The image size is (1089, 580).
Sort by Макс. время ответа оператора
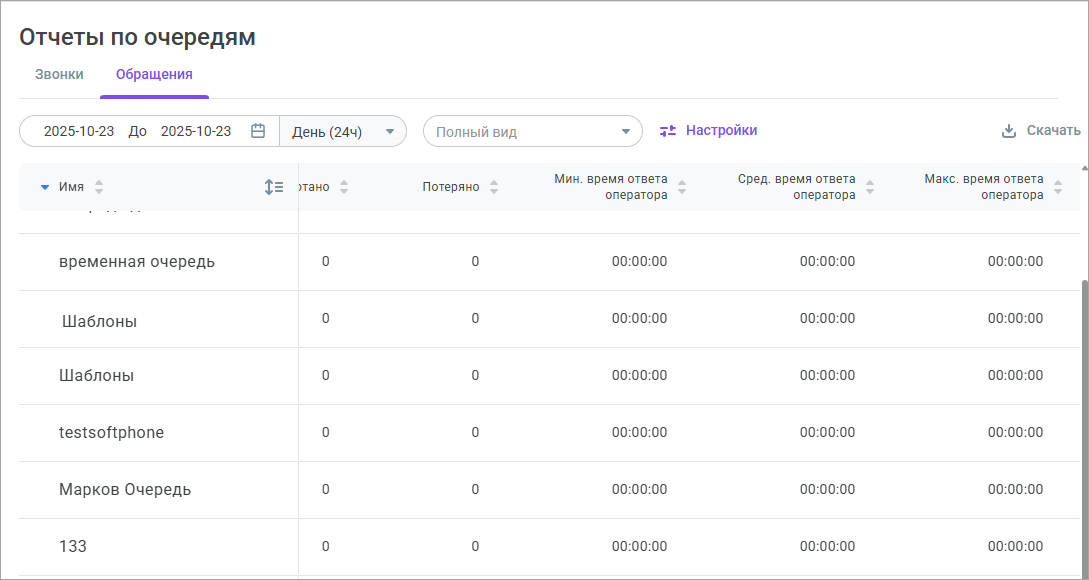pyautogui.click(x=1058, y=187)
